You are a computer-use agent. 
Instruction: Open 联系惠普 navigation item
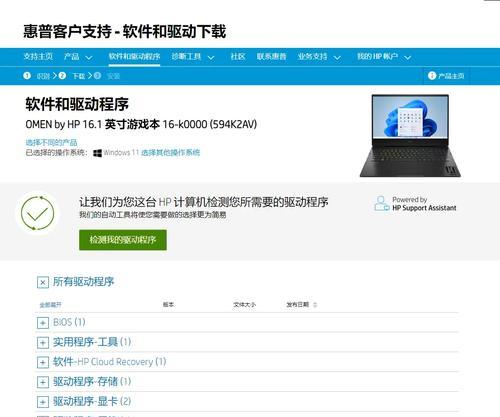(271, 56)
